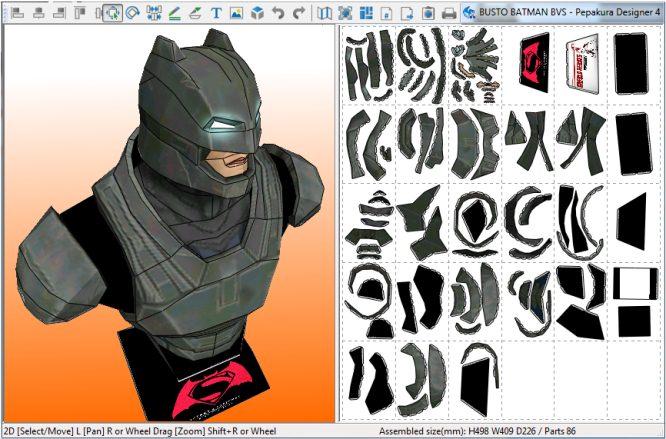Select the Input Text T tool
Image resolution: width=666 pixels, height=439 pixels.
point(216,13)
